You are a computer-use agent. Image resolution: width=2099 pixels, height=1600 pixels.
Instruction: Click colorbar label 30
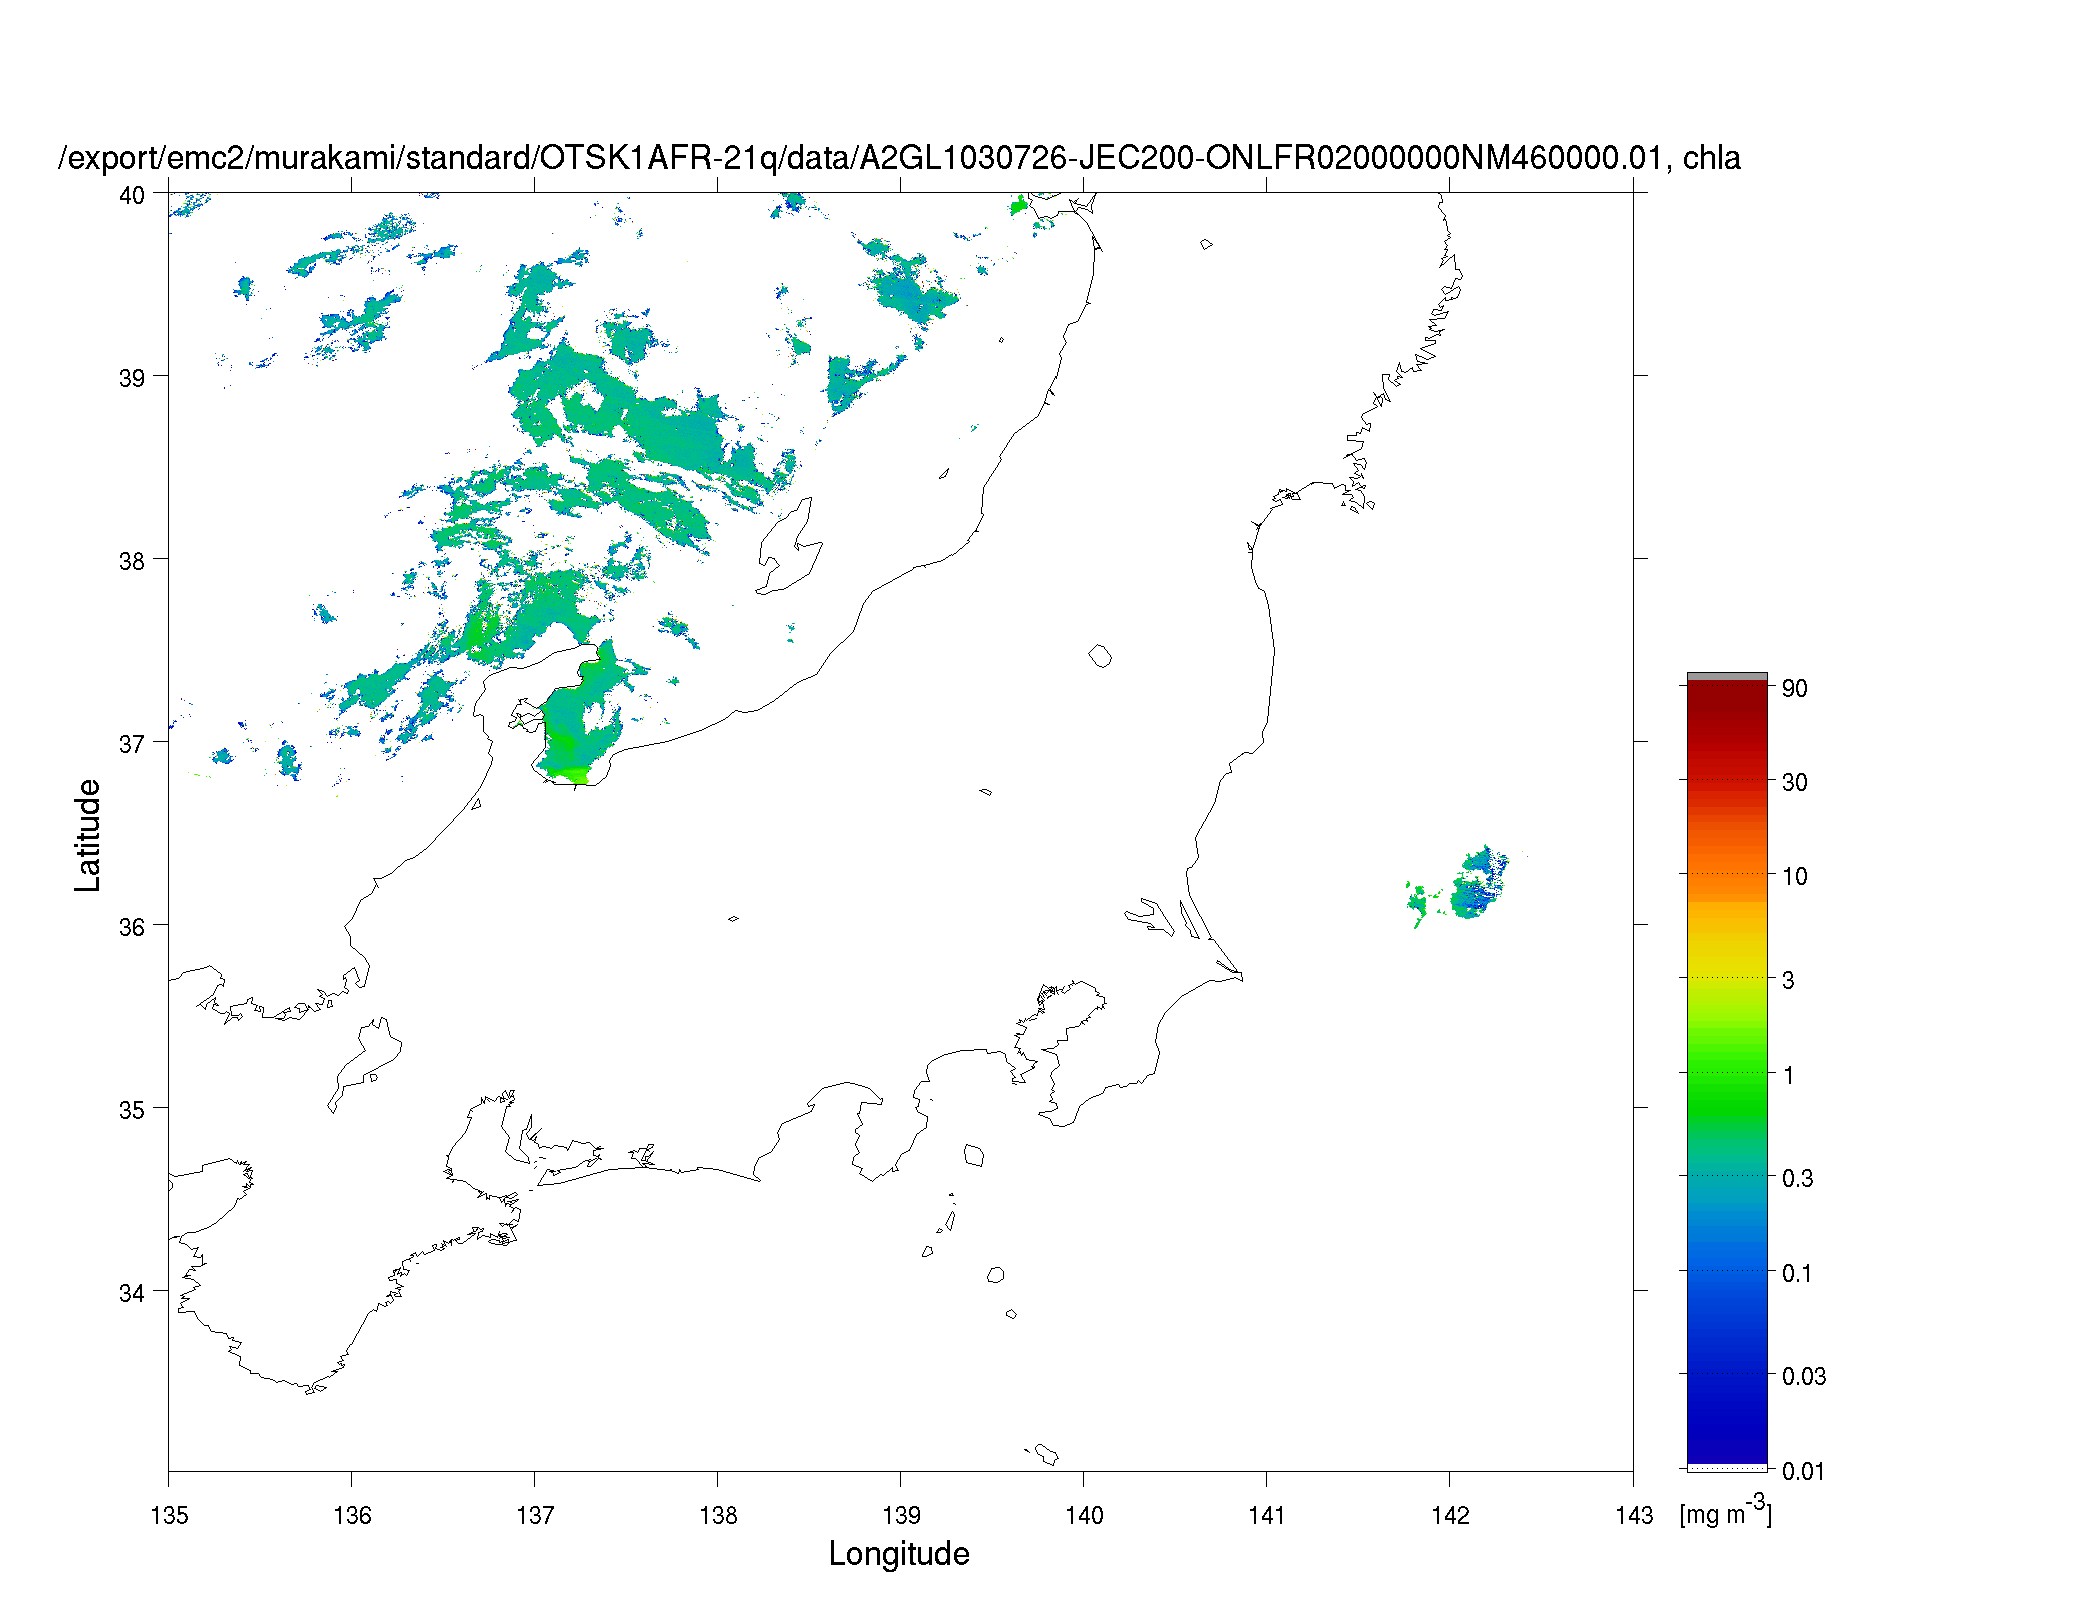(1795, 782)
